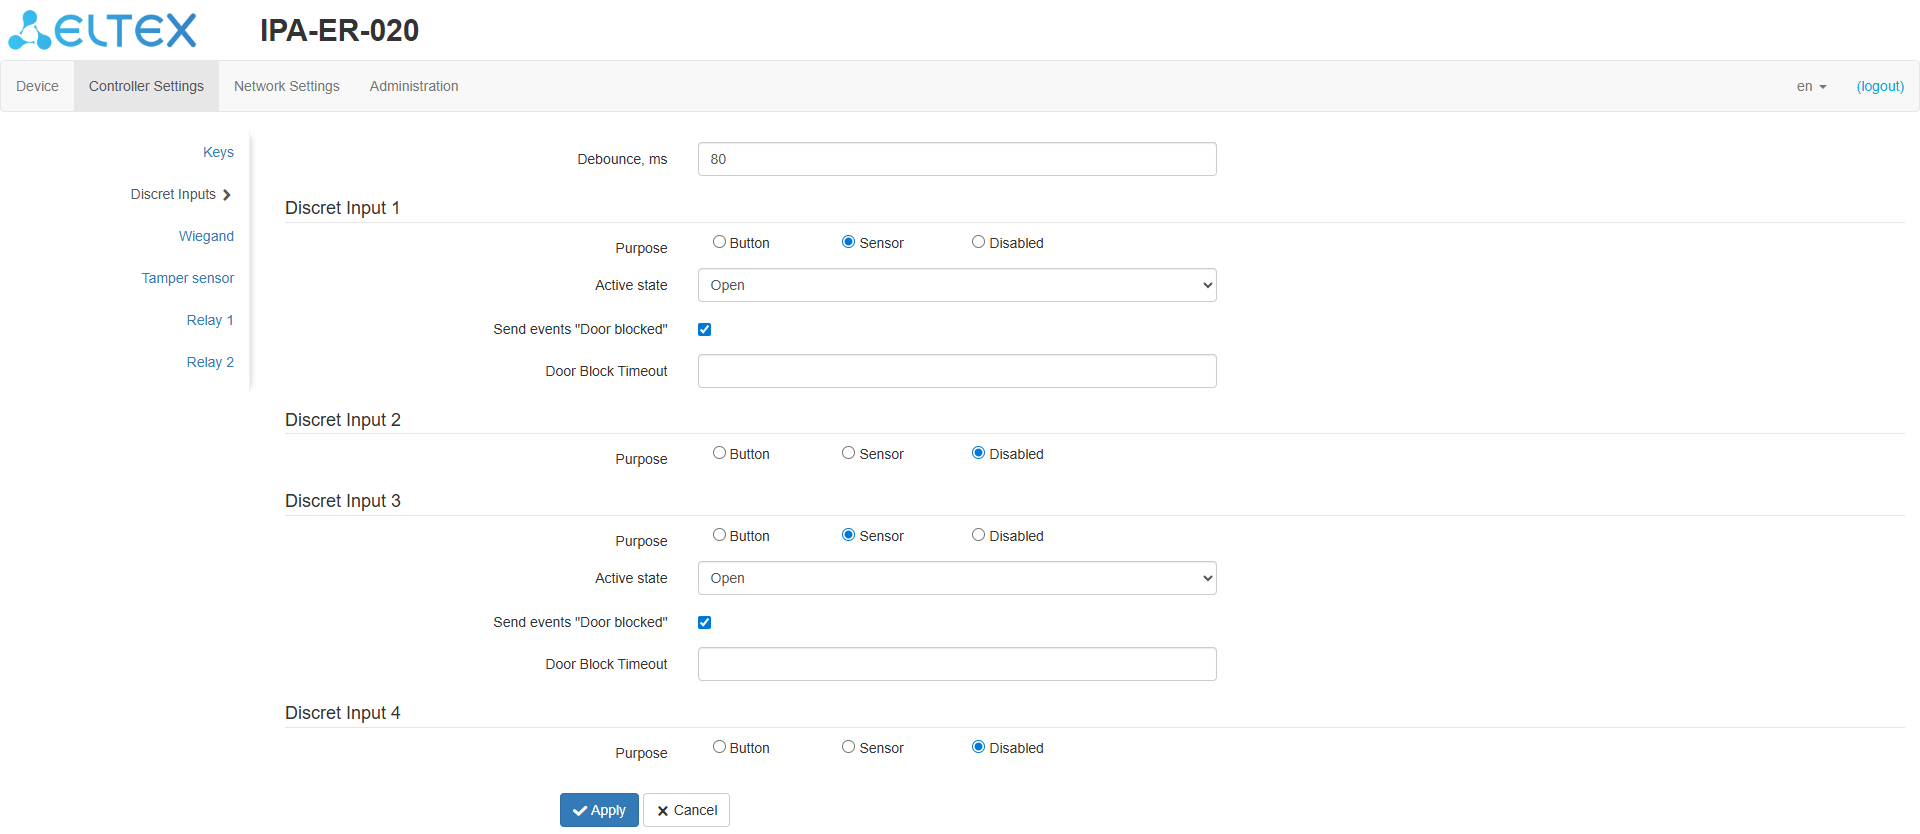Switch to Network Settings tab
Viewport: 1920px width, 834px height.
287,87
